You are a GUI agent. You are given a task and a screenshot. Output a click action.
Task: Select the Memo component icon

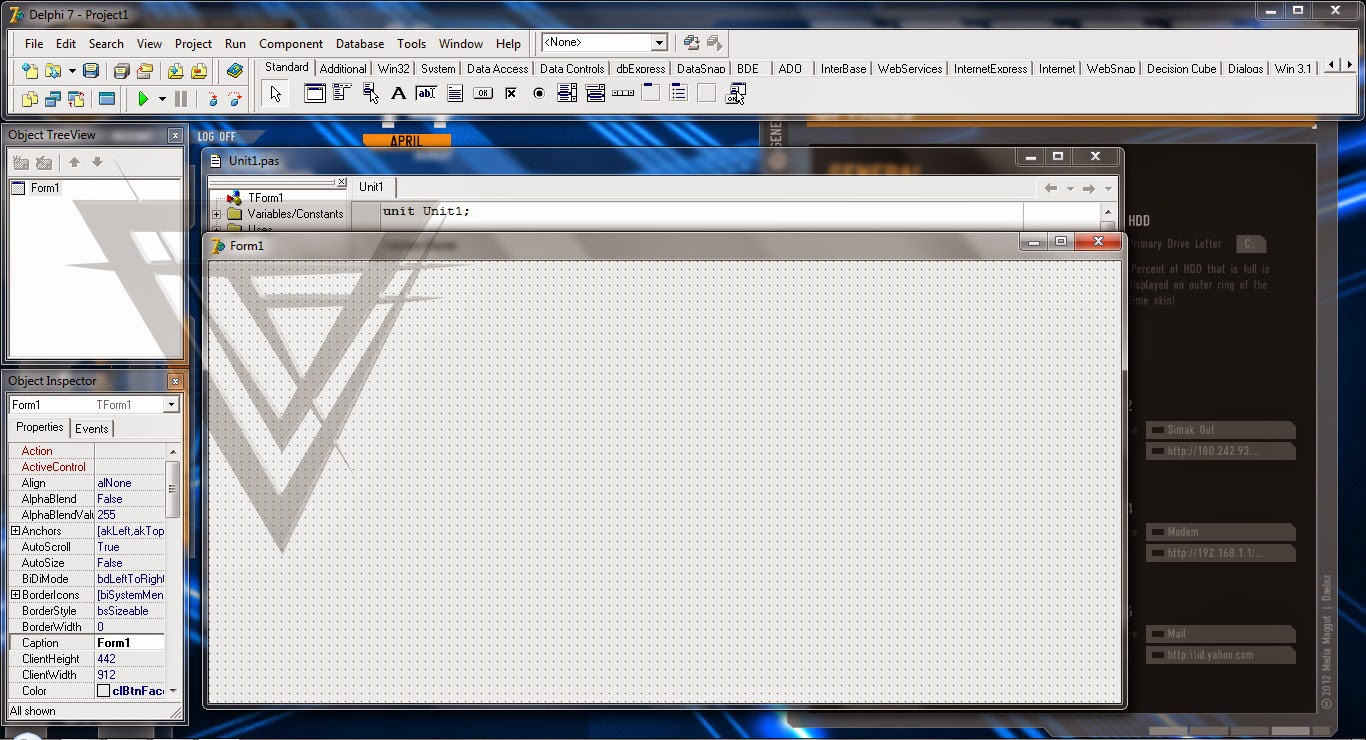point(455,94)
